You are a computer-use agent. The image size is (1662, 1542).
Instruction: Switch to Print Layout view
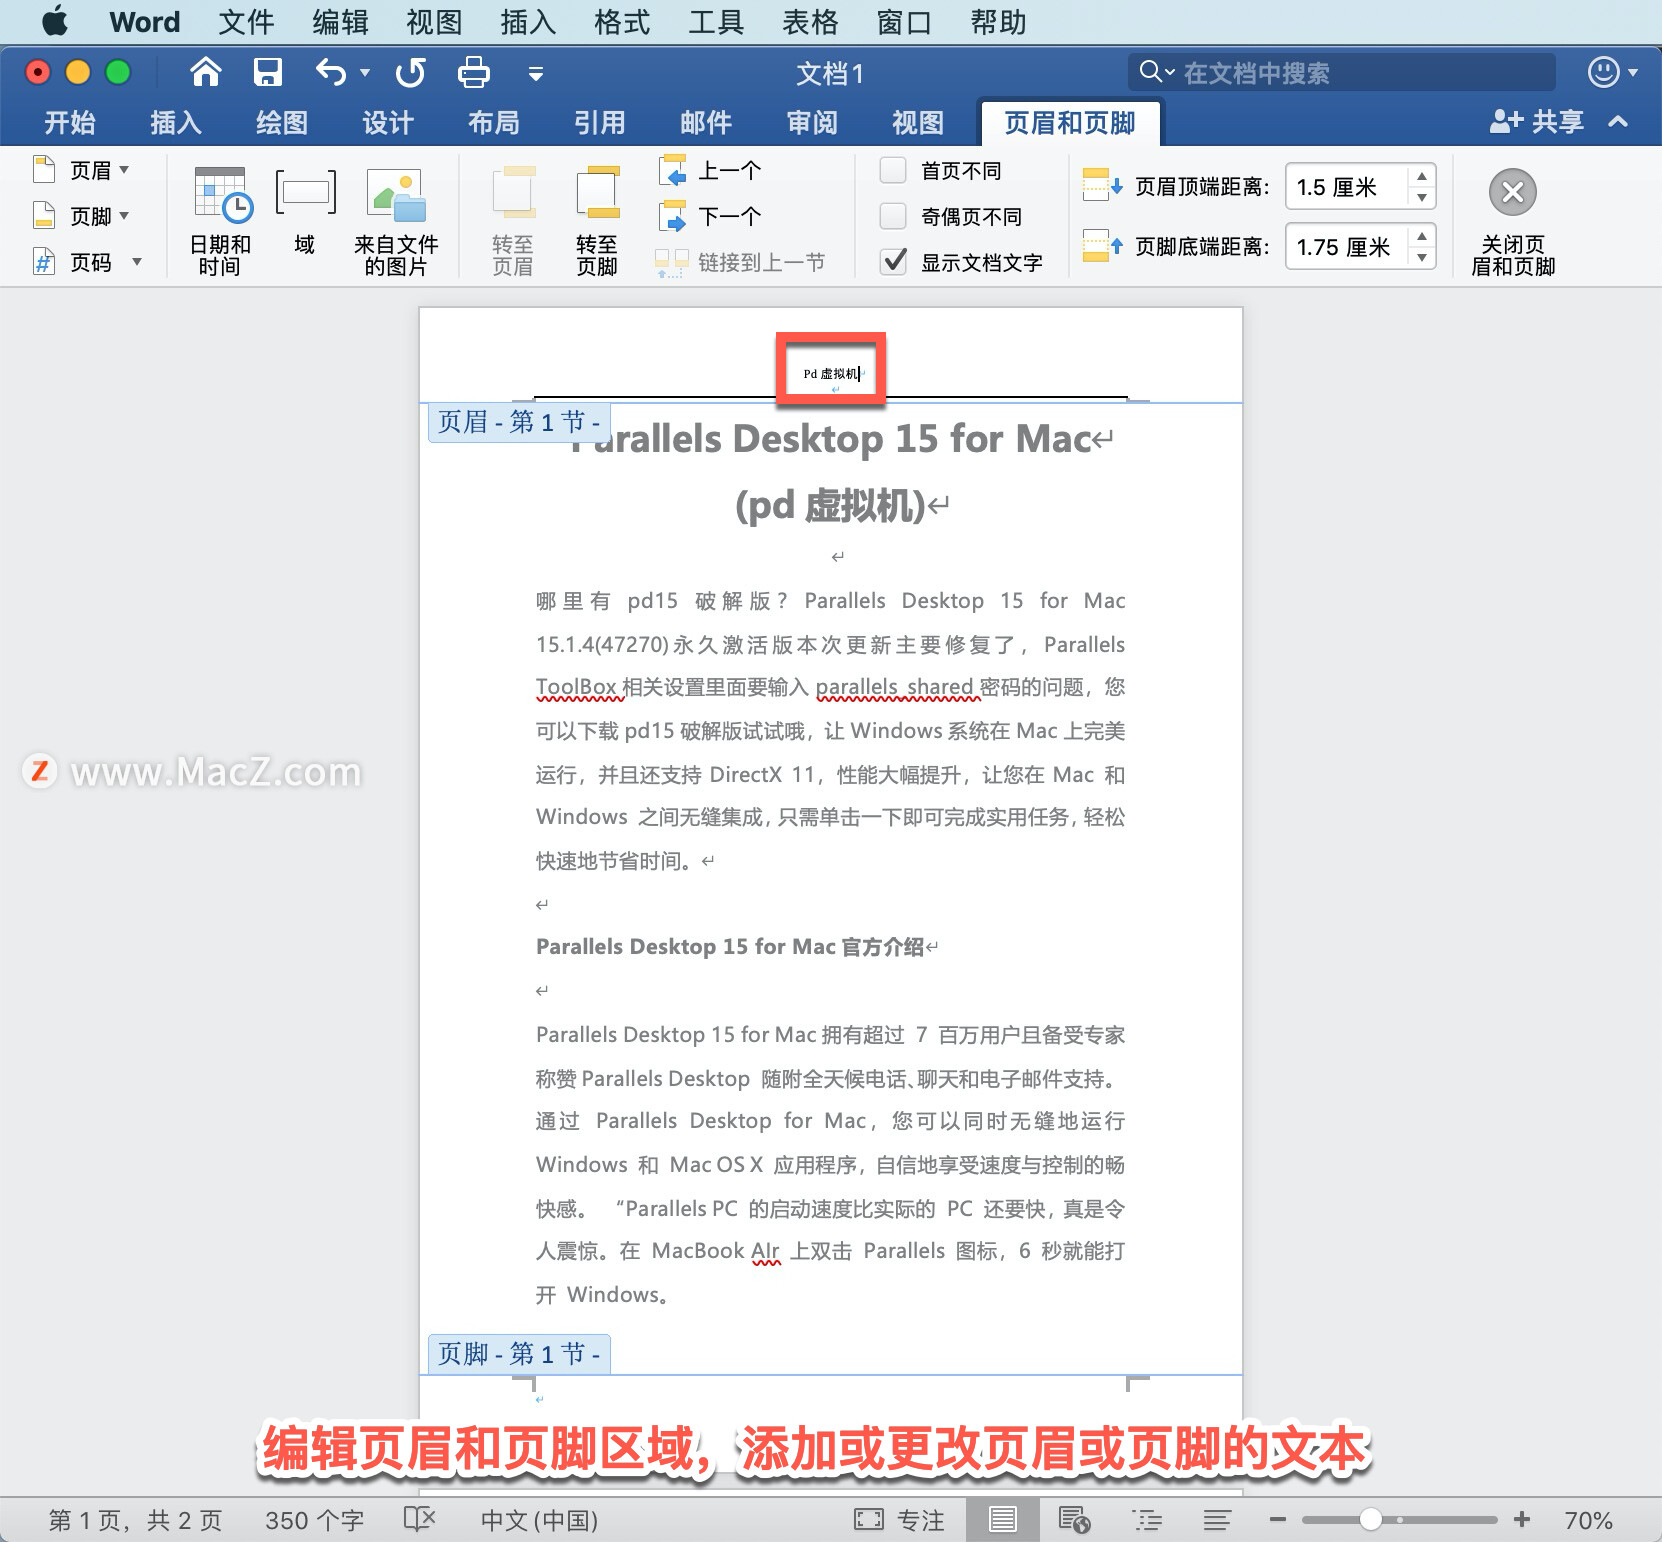[x=1002, y=1520]
